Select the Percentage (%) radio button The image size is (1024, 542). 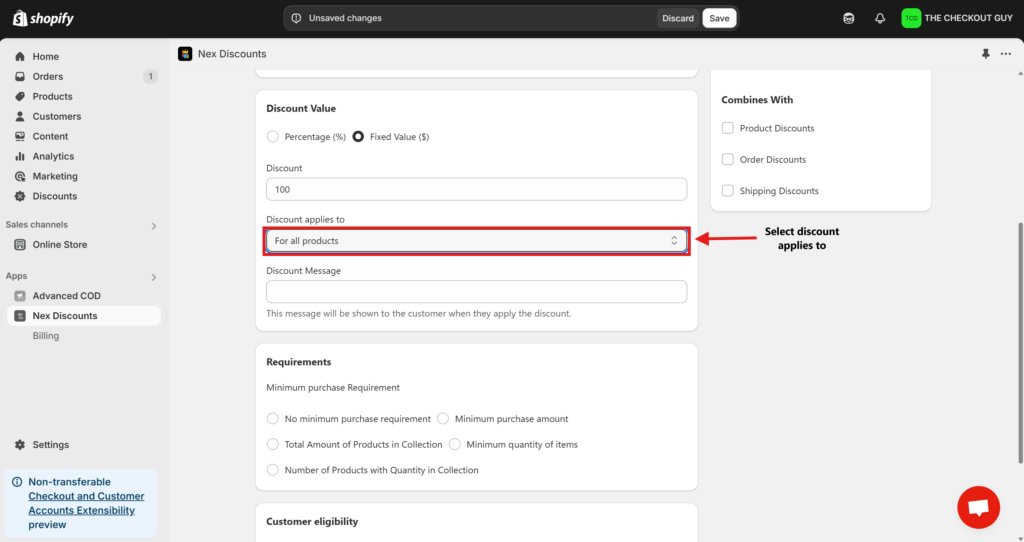[273, 137]
